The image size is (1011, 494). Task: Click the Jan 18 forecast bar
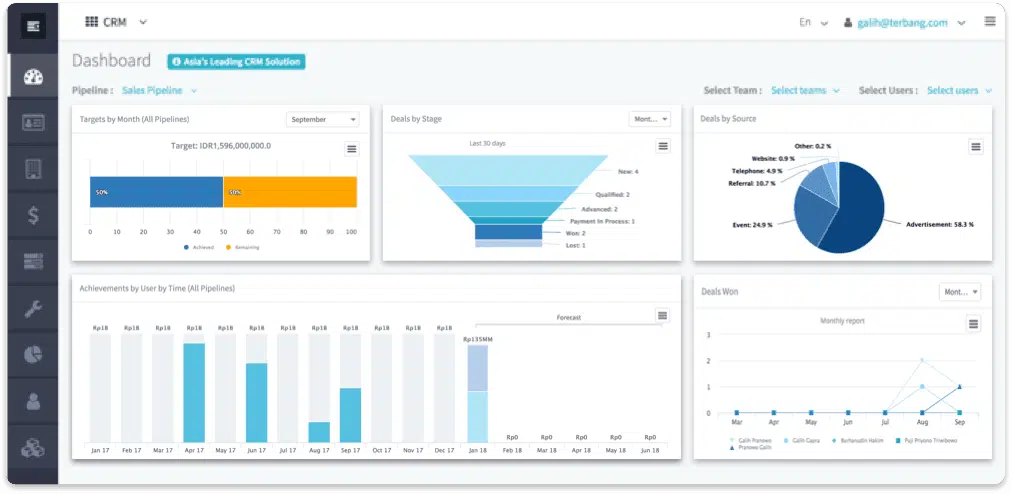pos(478,393)
